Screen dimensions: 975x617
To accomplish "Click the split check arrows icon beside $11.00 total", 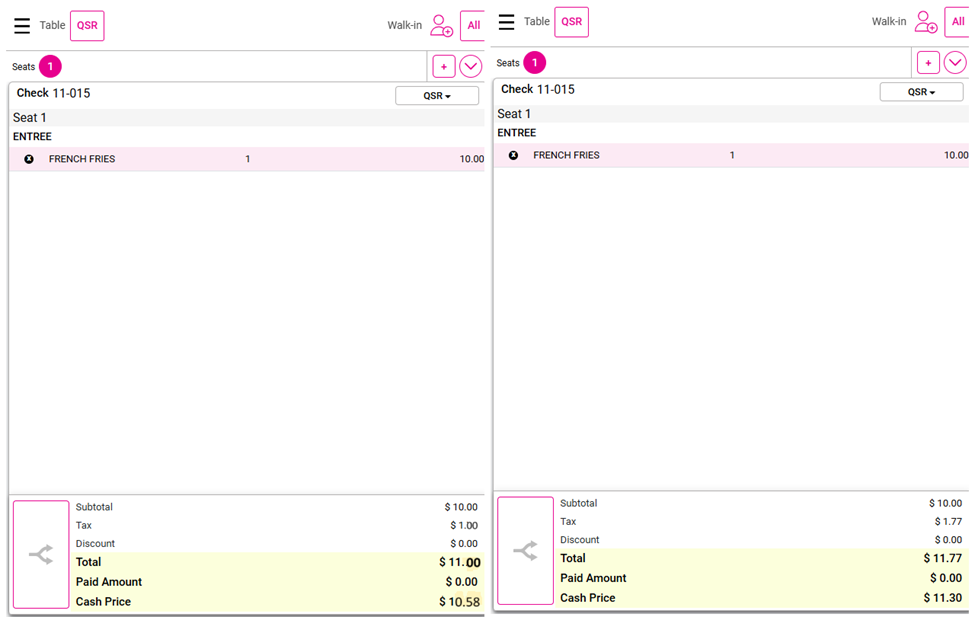I will pyautogui.click(x=41, y=554).
